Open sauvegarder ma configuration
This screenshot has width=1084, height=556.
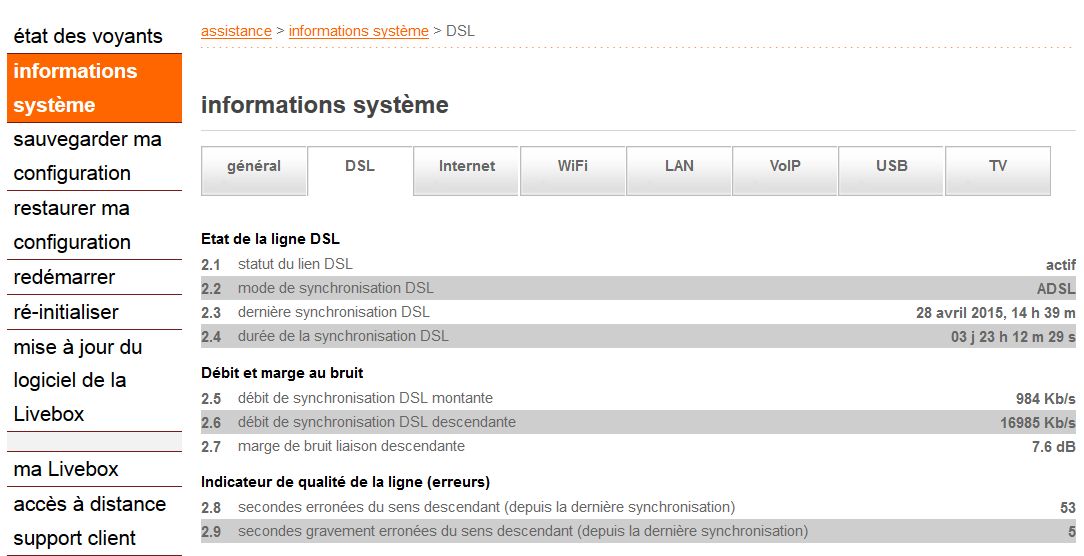(x=87, y=156)
